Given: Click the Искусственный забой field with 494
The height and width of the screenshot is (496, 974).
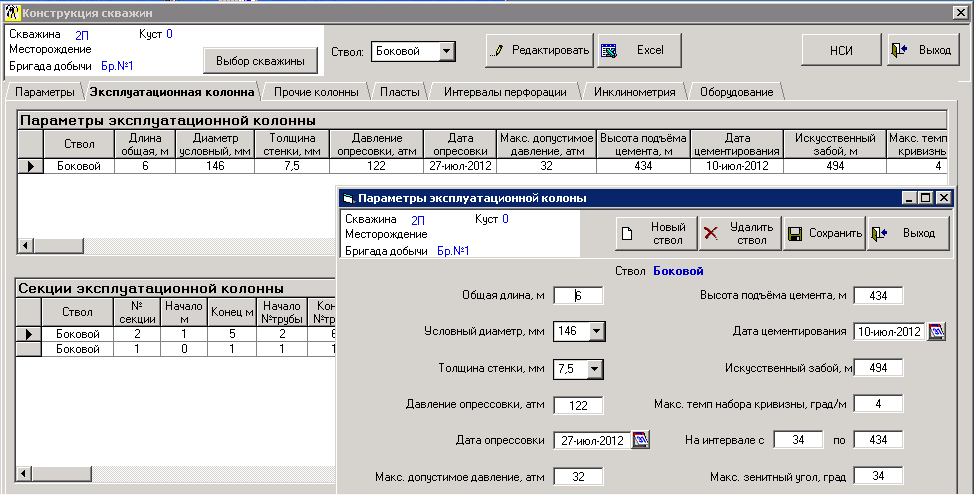Looking at the screenshot, I should [878, 368].
